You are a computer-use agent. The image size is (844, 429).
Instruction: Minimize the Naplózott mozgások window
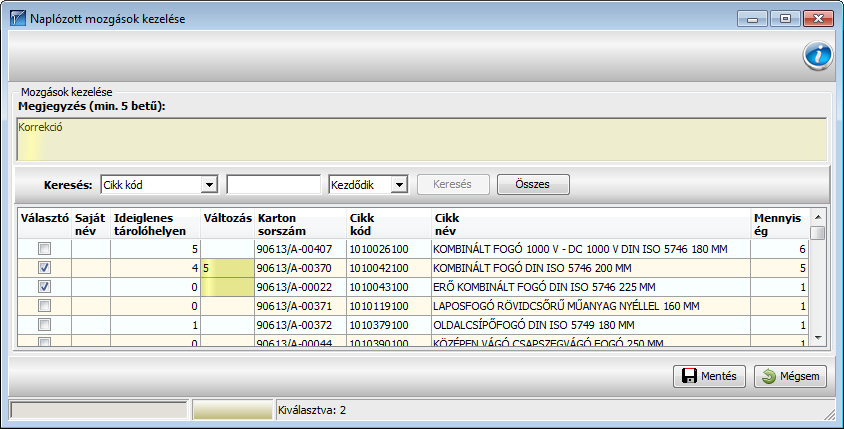(x=752, y=19)
